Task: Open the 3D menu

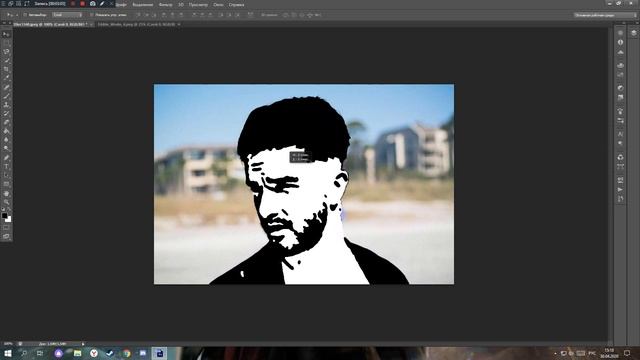Action: click(181, 4)
